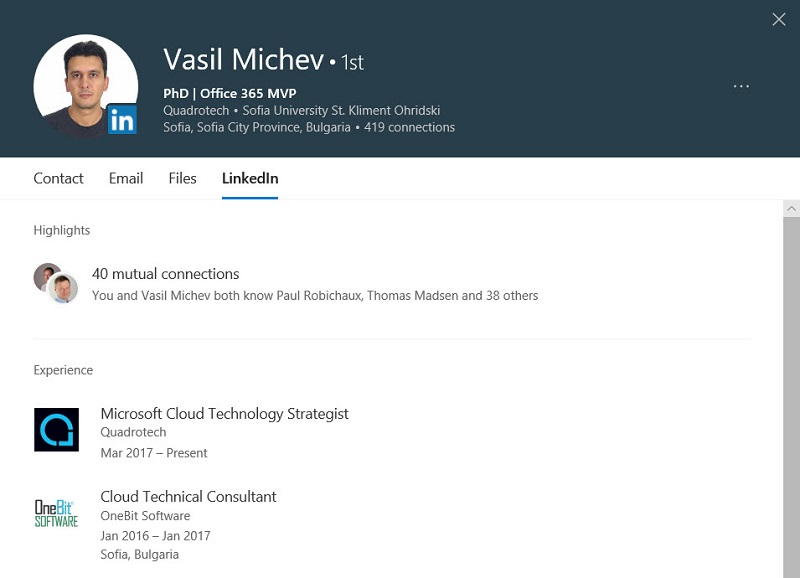Click the scrollbar up arrow
This screenshot has height=578, width=800.
click(x=791, y=209)
